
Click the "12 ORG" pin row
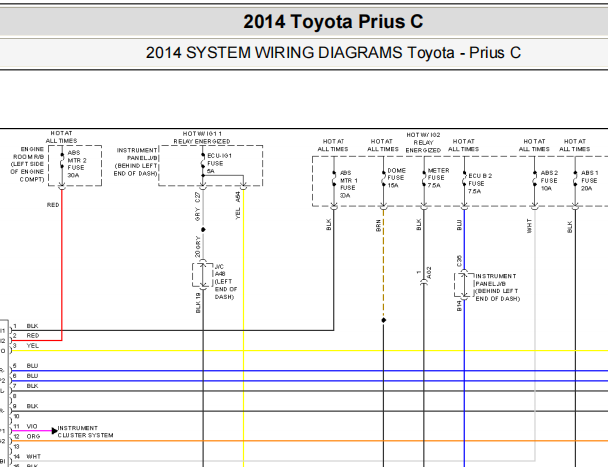(x=26, y=436)
